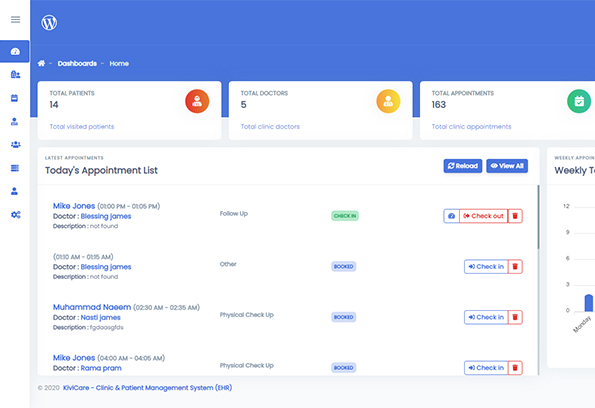Check in Muhammad Naeem appointment
This screenshot has height=408, width=595.
tap(486, 317)
